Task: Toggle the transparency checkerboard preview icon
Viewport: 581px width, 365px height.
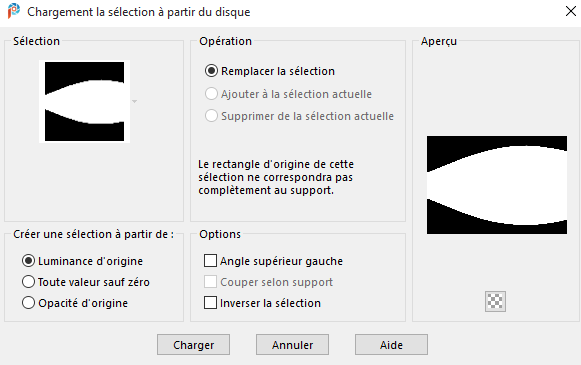Action: 495,301
